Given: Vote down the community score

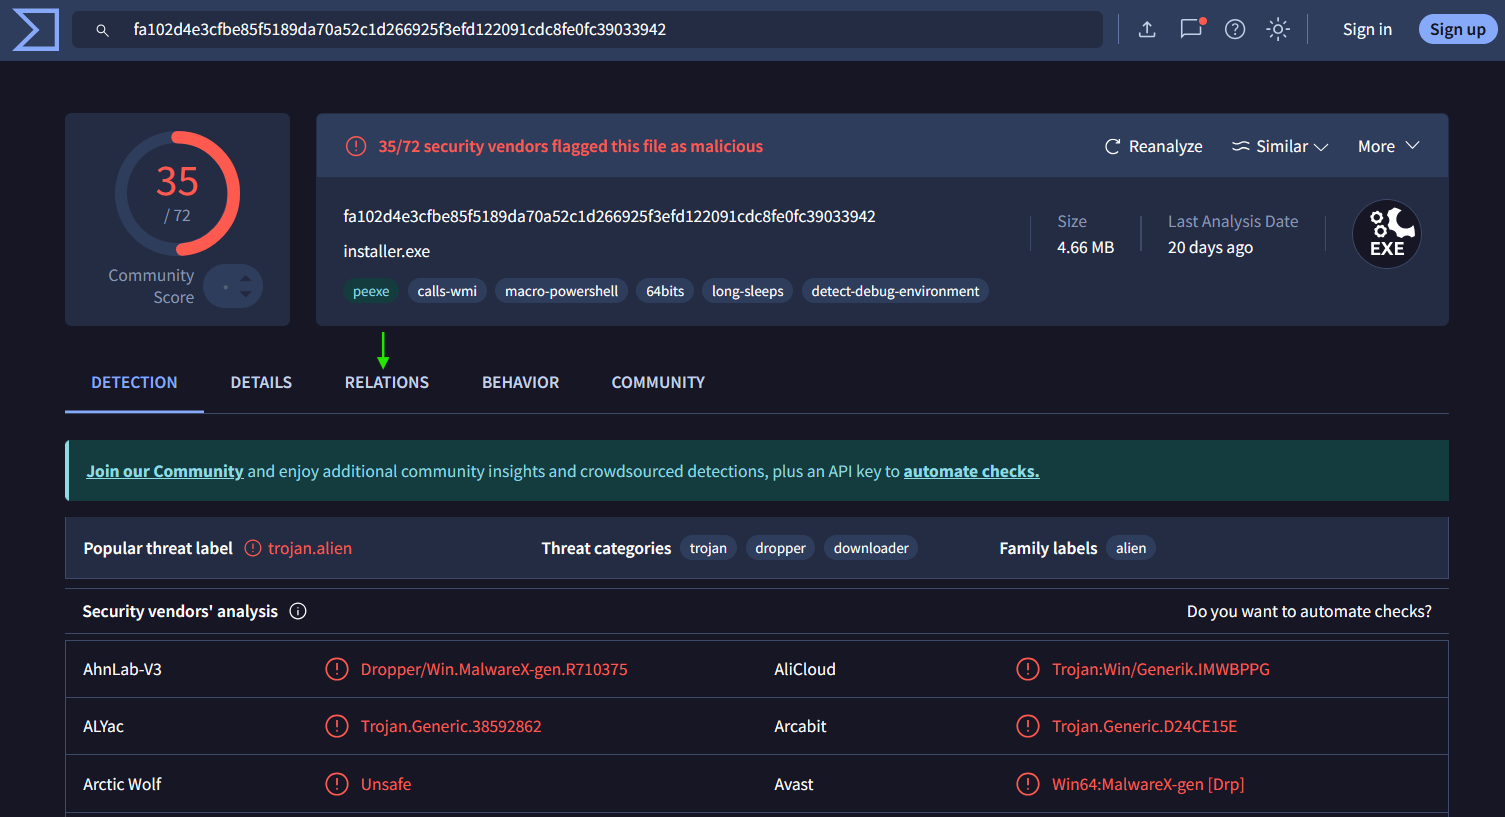Looking at the screenshot, I should [246, 295].
